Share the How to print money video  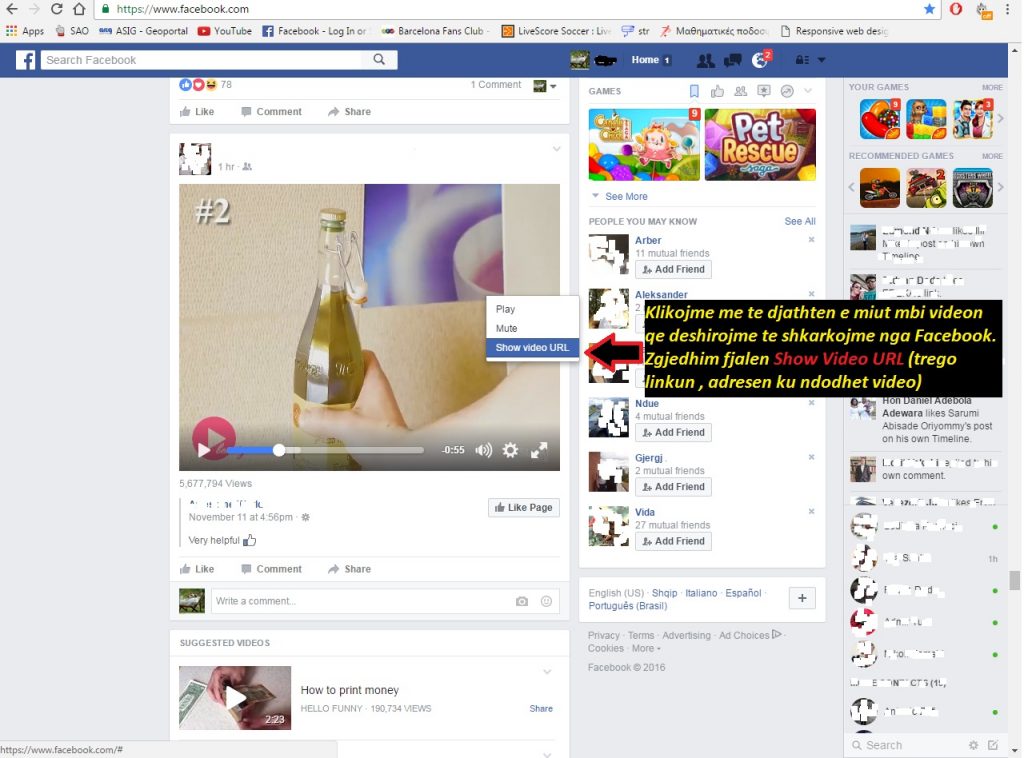[541, 708]
